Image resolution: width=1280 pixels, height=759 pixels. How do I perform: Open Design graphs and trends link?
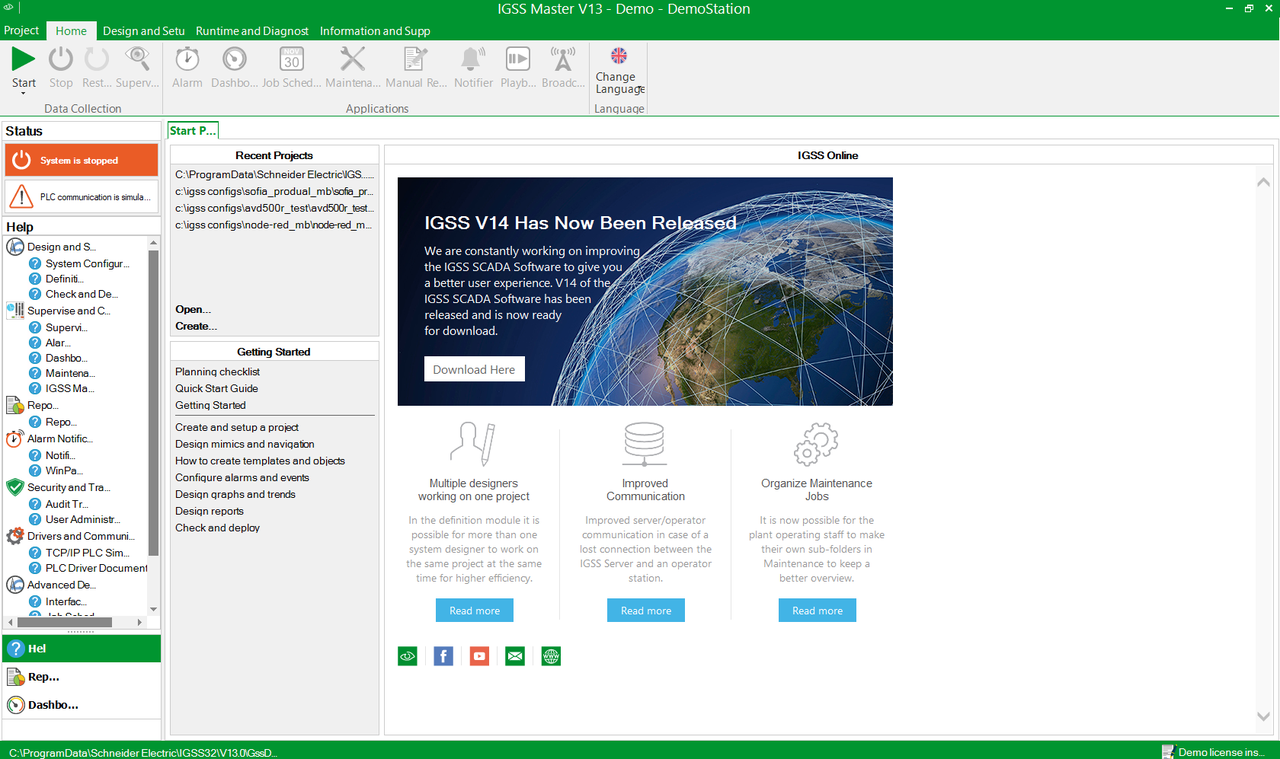coord(236,494)
